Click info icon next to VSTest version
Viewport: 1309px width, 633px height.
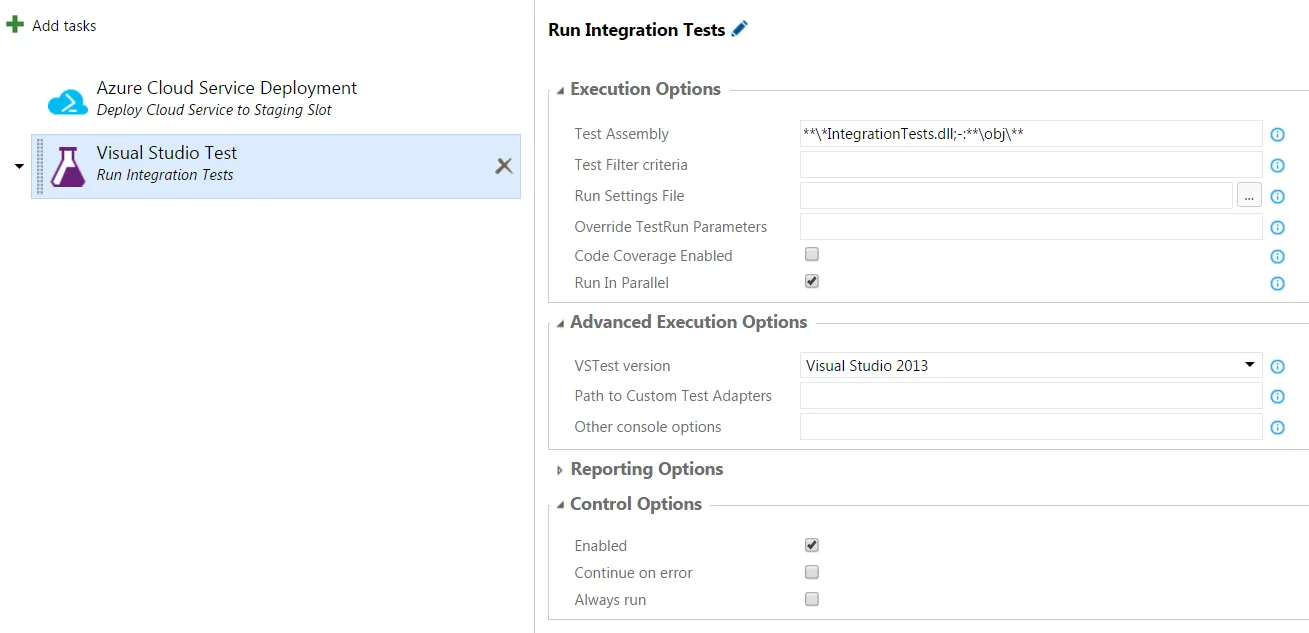[x=1277, y=367]
